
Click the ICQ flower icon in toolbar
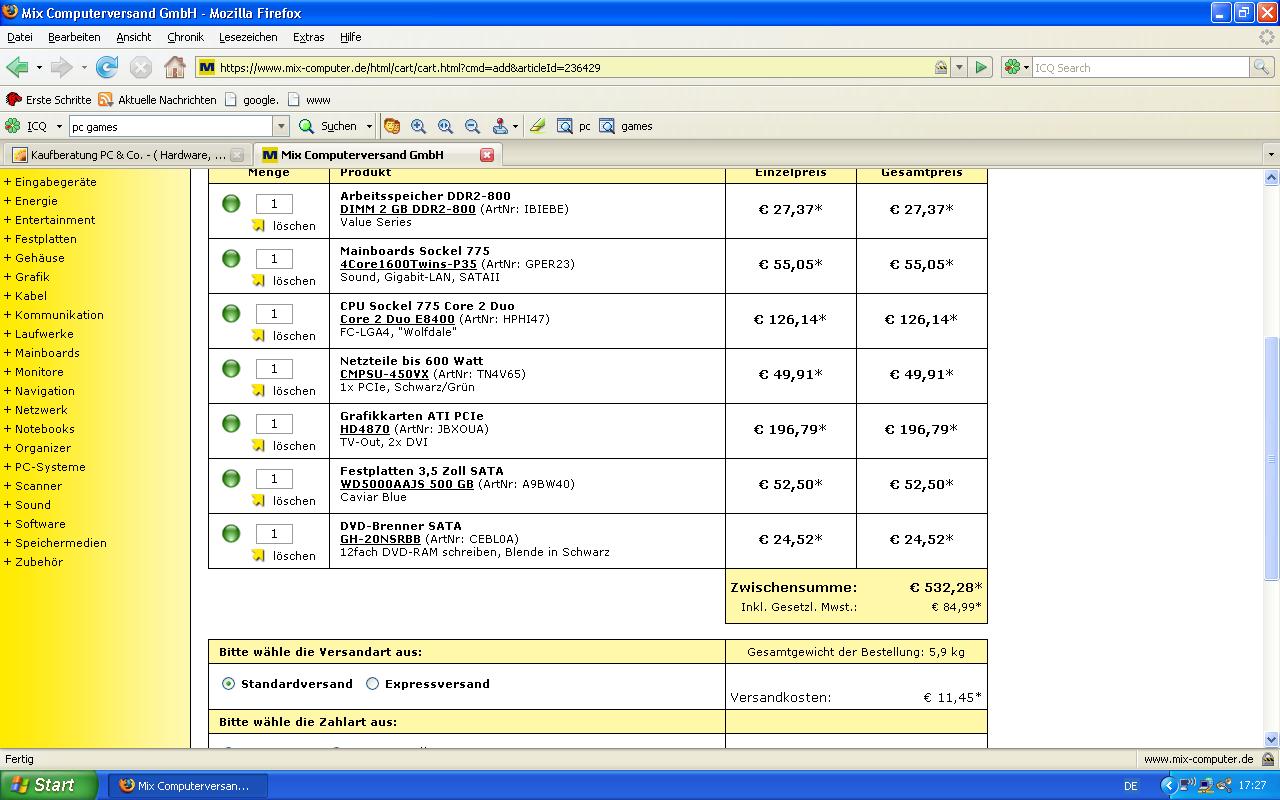[x=12, y=126]
